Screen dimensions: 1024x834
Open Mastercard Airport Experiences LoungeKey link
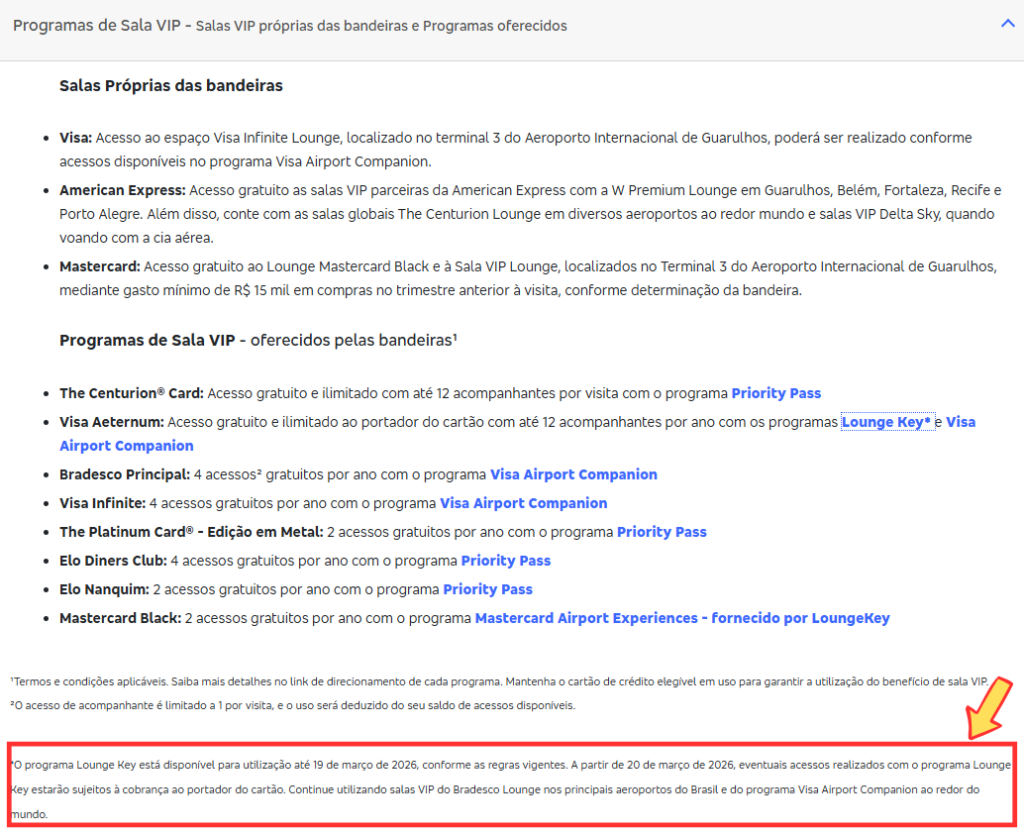point(682,618)
